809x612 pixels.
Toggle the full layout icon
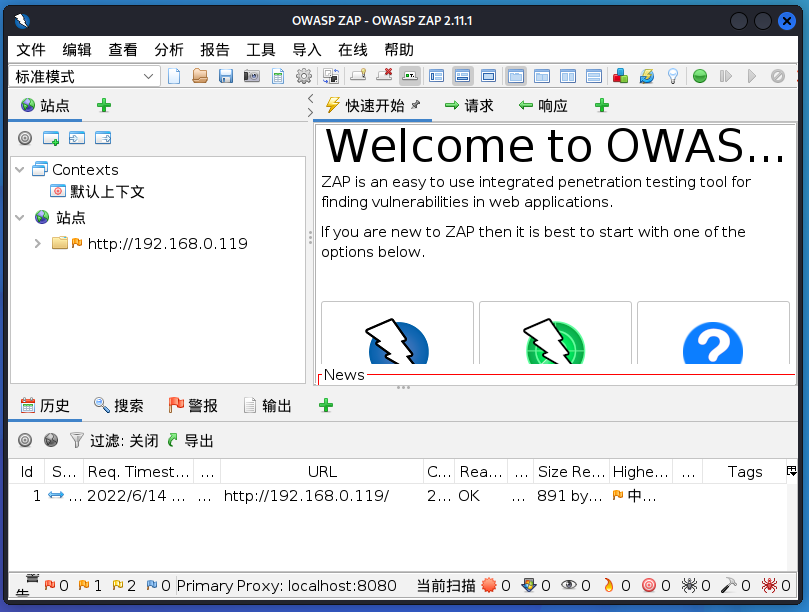pos(489,76)
